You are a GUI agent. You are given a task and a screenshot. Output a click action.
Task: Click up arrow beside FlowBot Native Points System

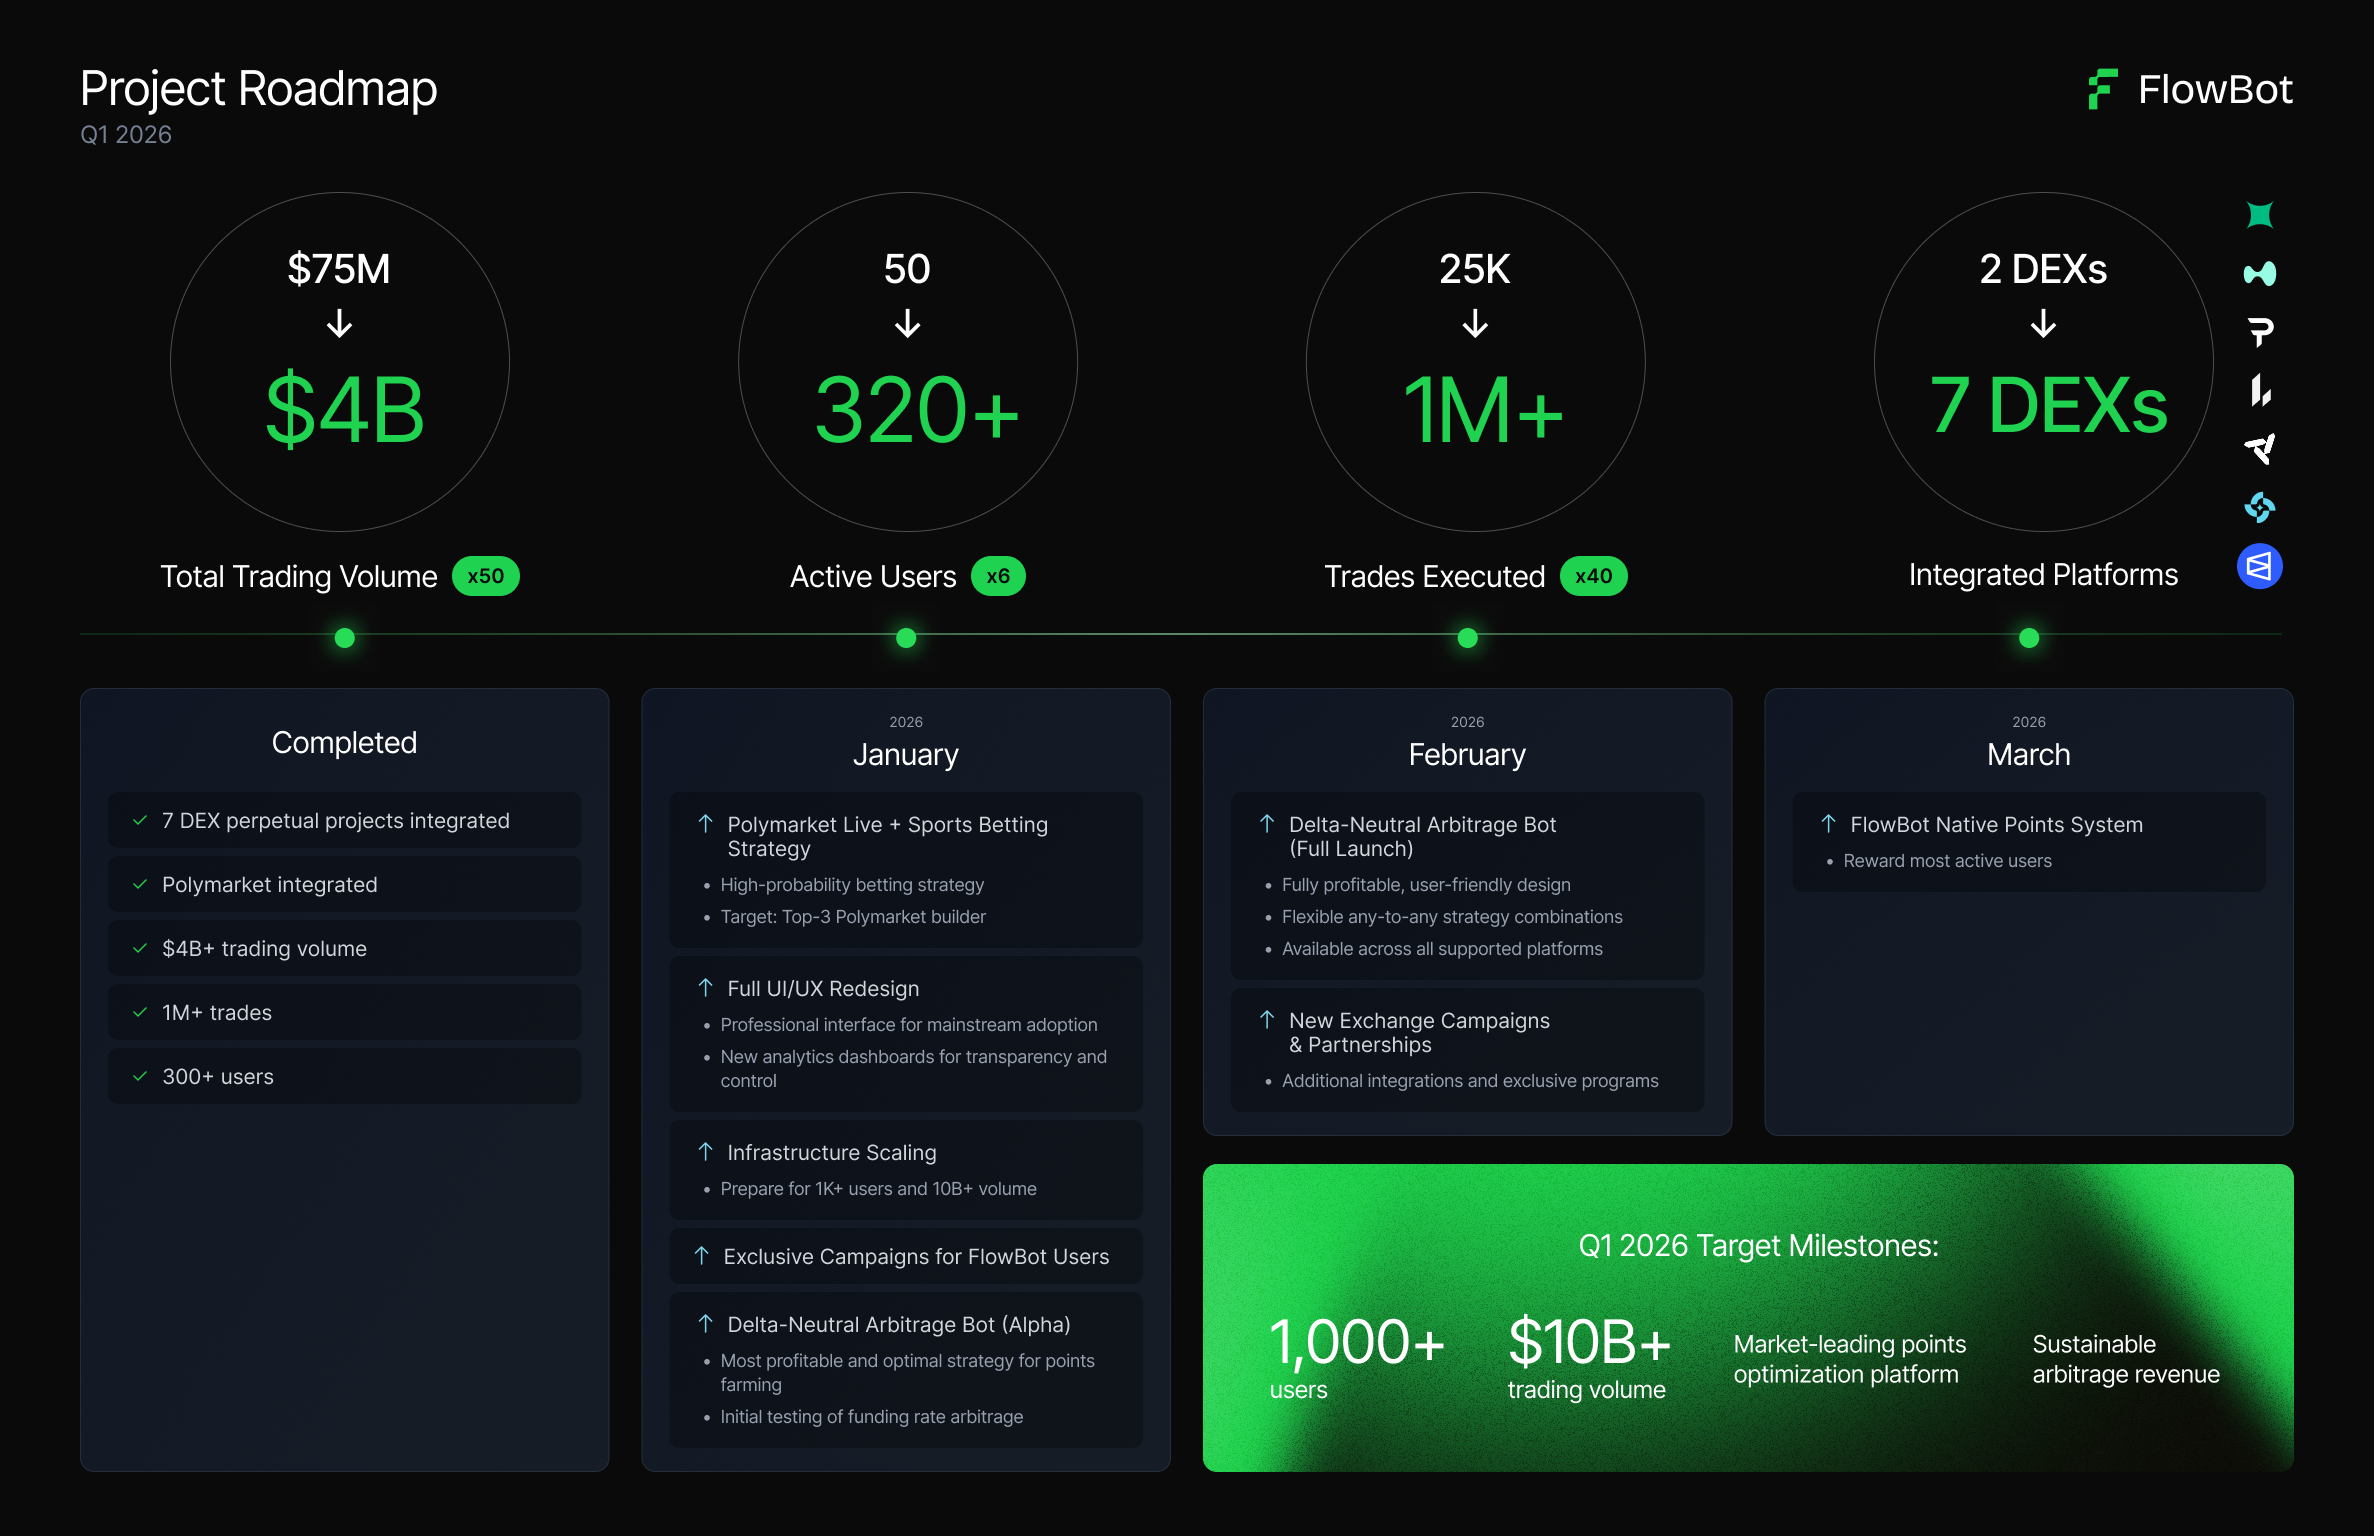point(1828,824)
